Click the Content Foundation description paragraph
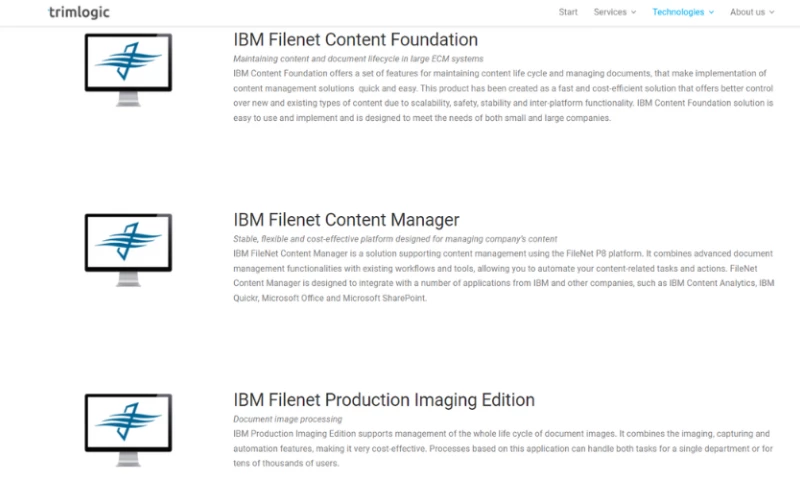The image size is (800, 480). pyautogui.click(x=500, y=95)
